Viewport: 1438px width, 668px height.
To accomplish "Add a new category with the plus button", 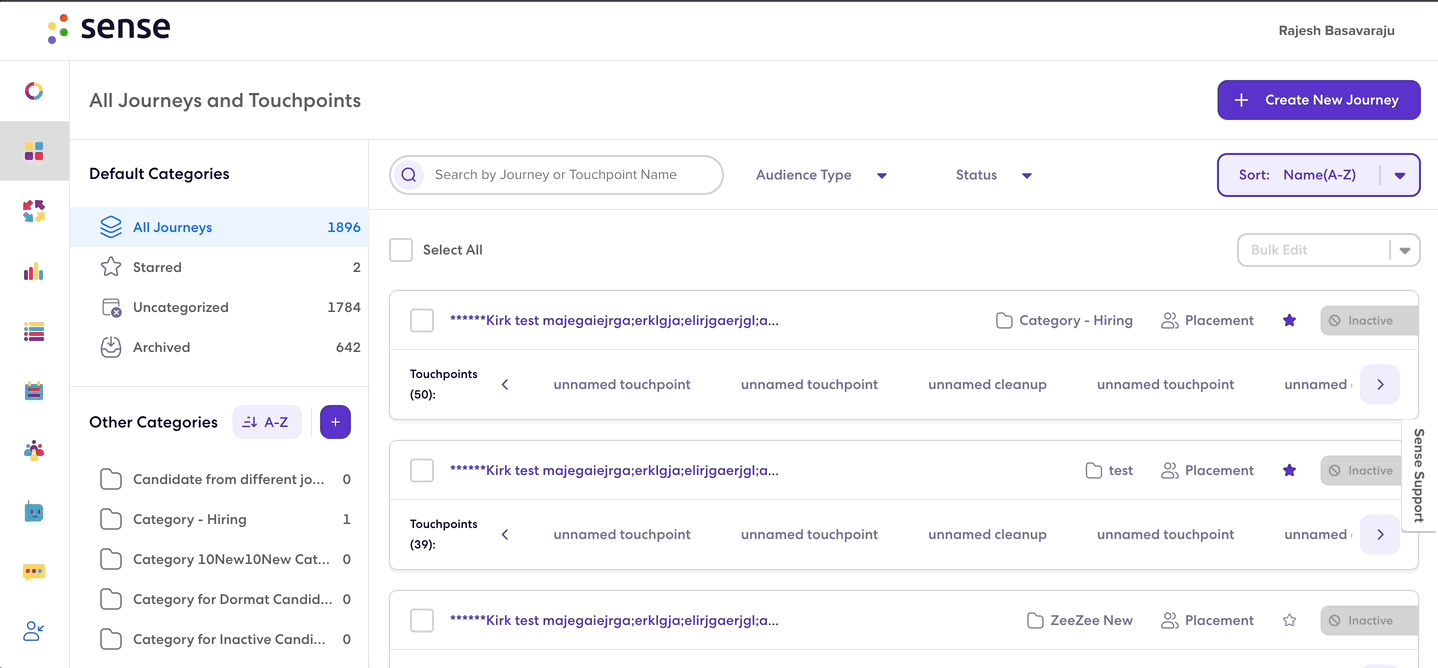I will click(x=335, y=422).
